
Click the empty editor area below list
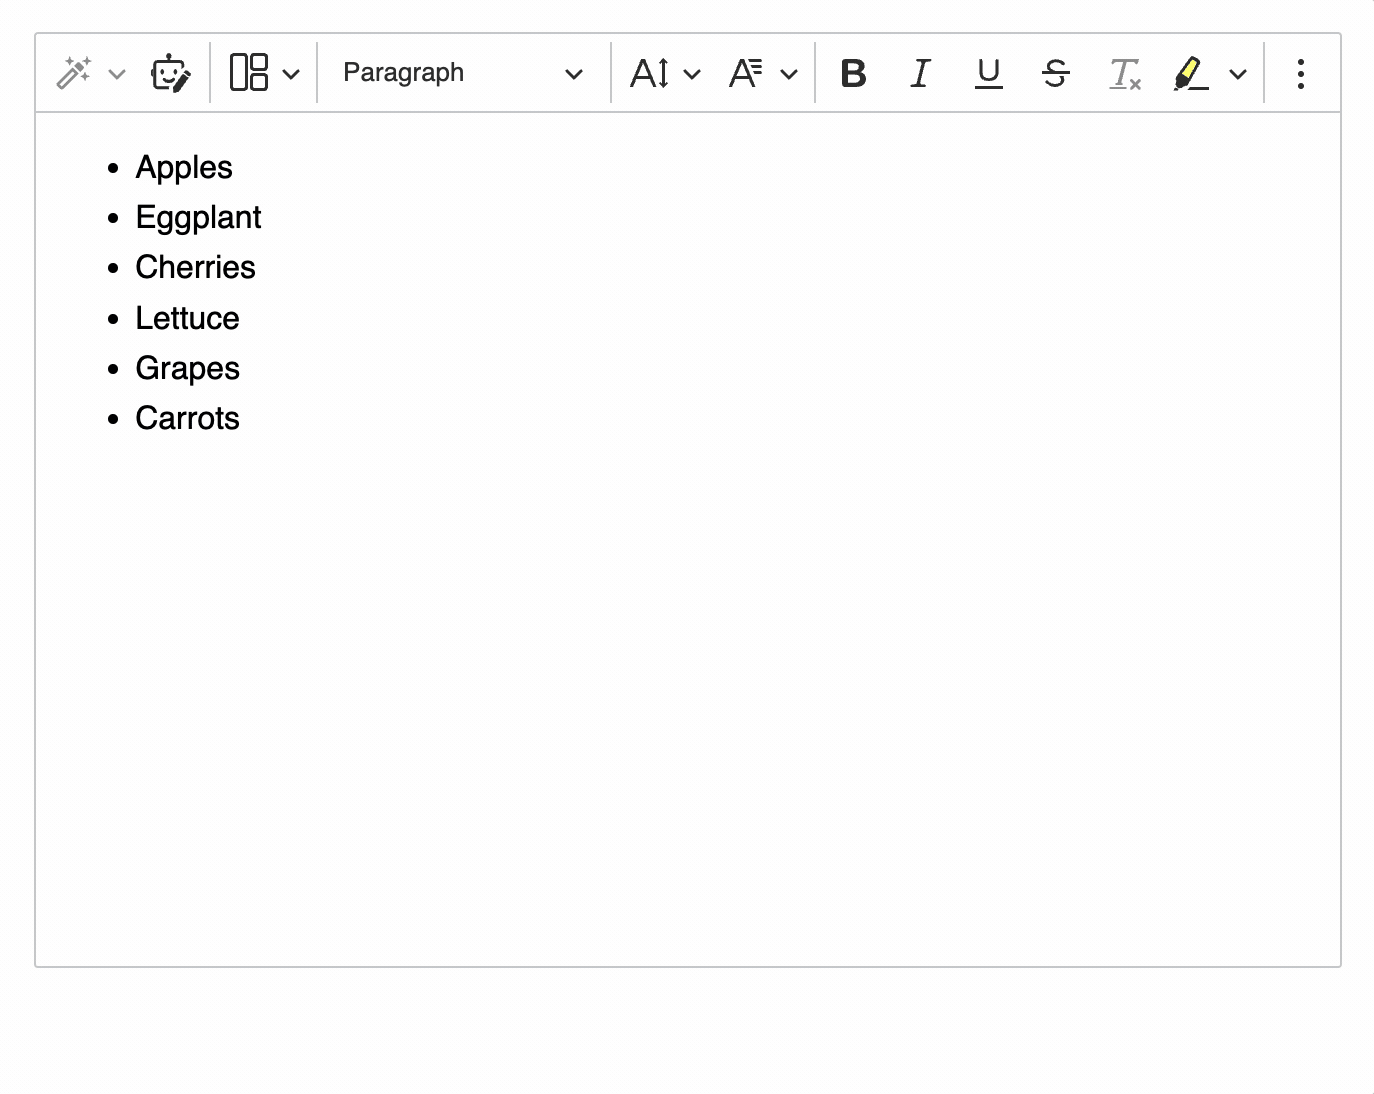(x=687, y=700)
